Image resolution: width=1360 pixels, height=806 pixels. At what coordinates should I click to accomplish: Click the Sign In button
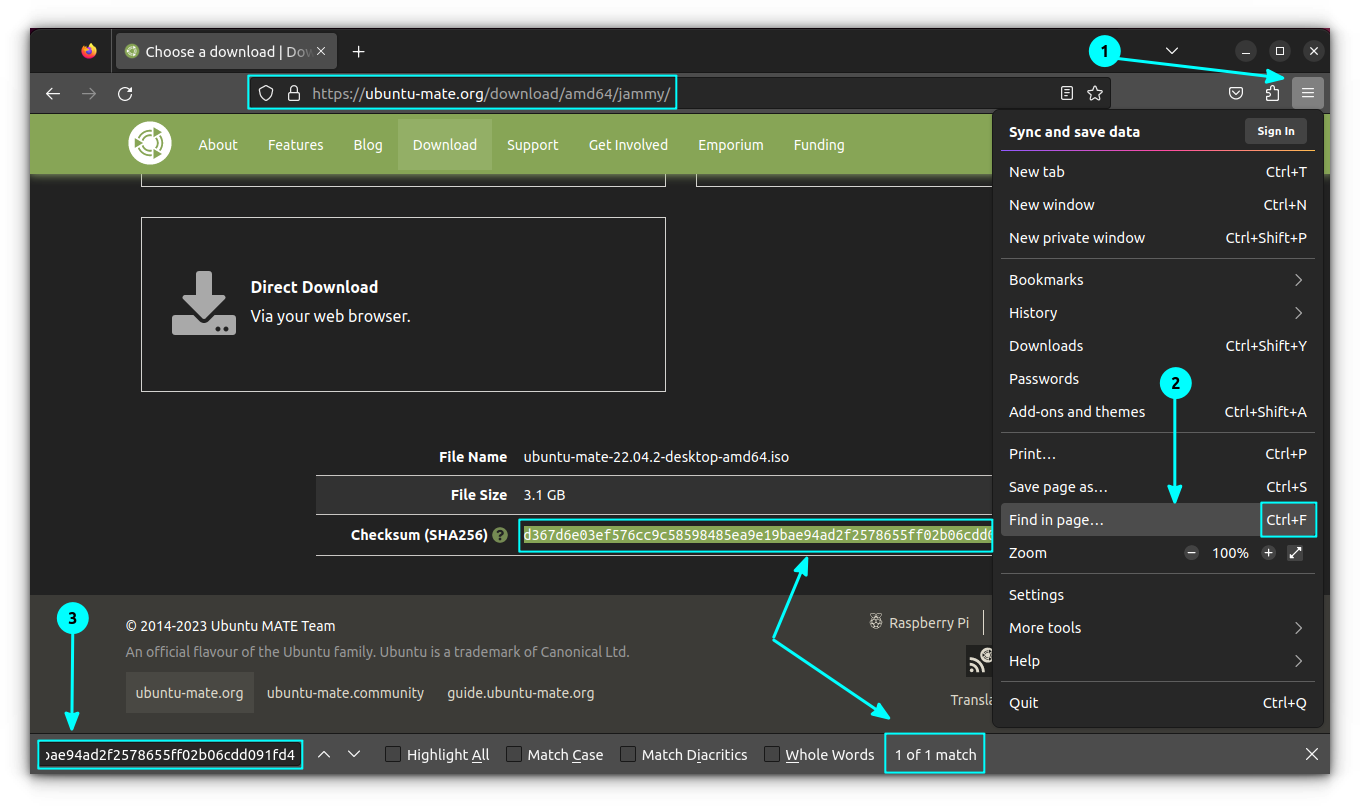point(1275,130)
